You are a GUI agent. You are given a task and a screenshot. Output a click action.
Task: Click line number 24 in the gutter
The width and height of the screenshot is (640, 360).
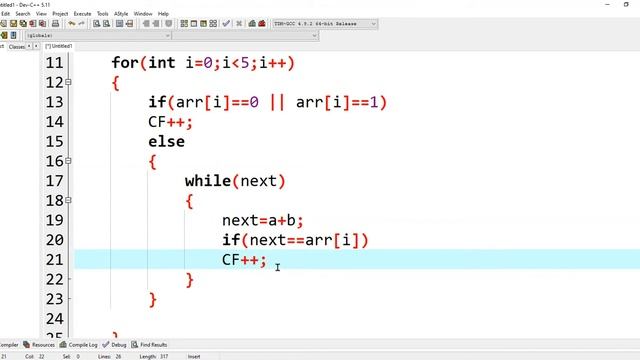(54, 319)
